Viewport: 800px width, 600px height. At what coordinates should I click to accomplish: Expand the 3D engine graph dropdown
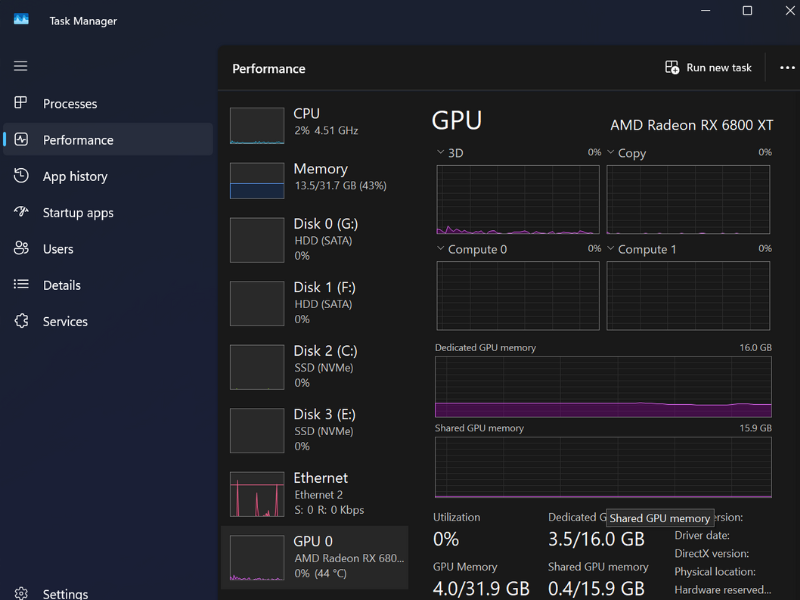441,153
